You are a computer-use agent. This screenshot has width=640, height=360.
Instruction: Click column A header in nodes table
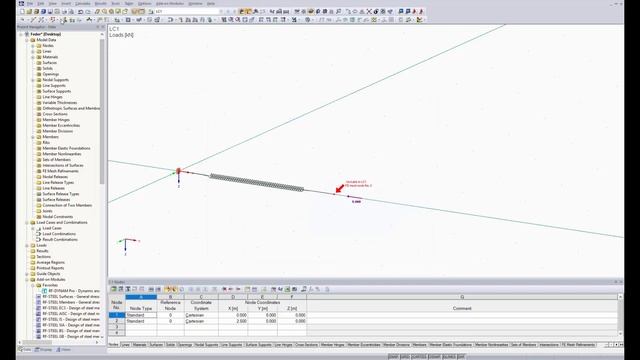[141, 297]
